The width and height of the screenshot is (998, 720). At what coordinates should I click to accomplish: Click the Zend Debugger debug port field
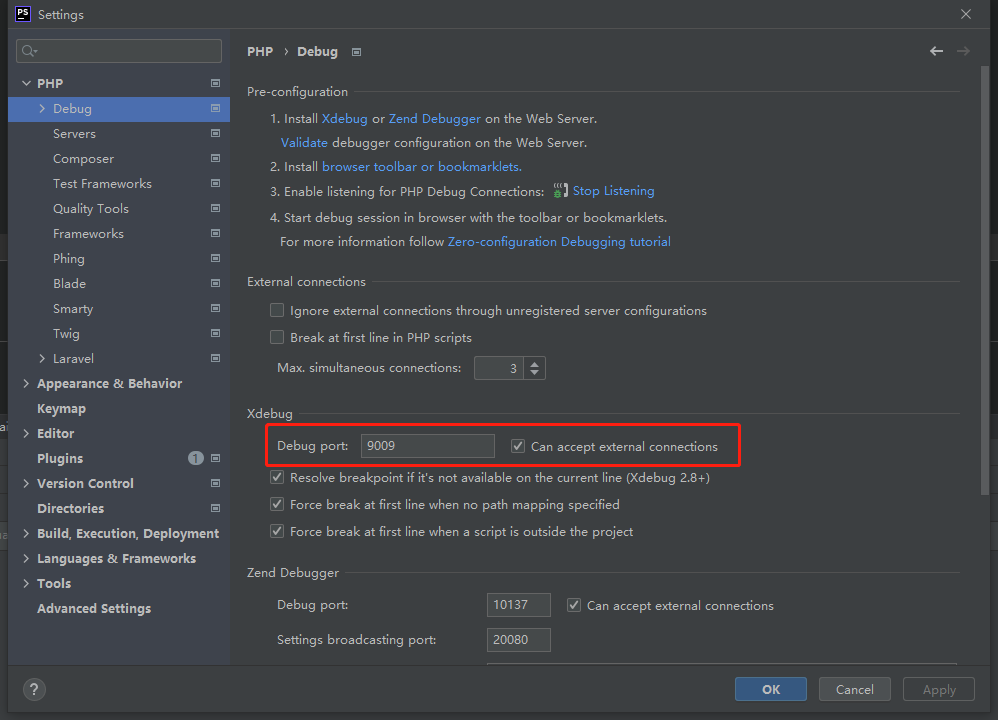pos(519,605)
